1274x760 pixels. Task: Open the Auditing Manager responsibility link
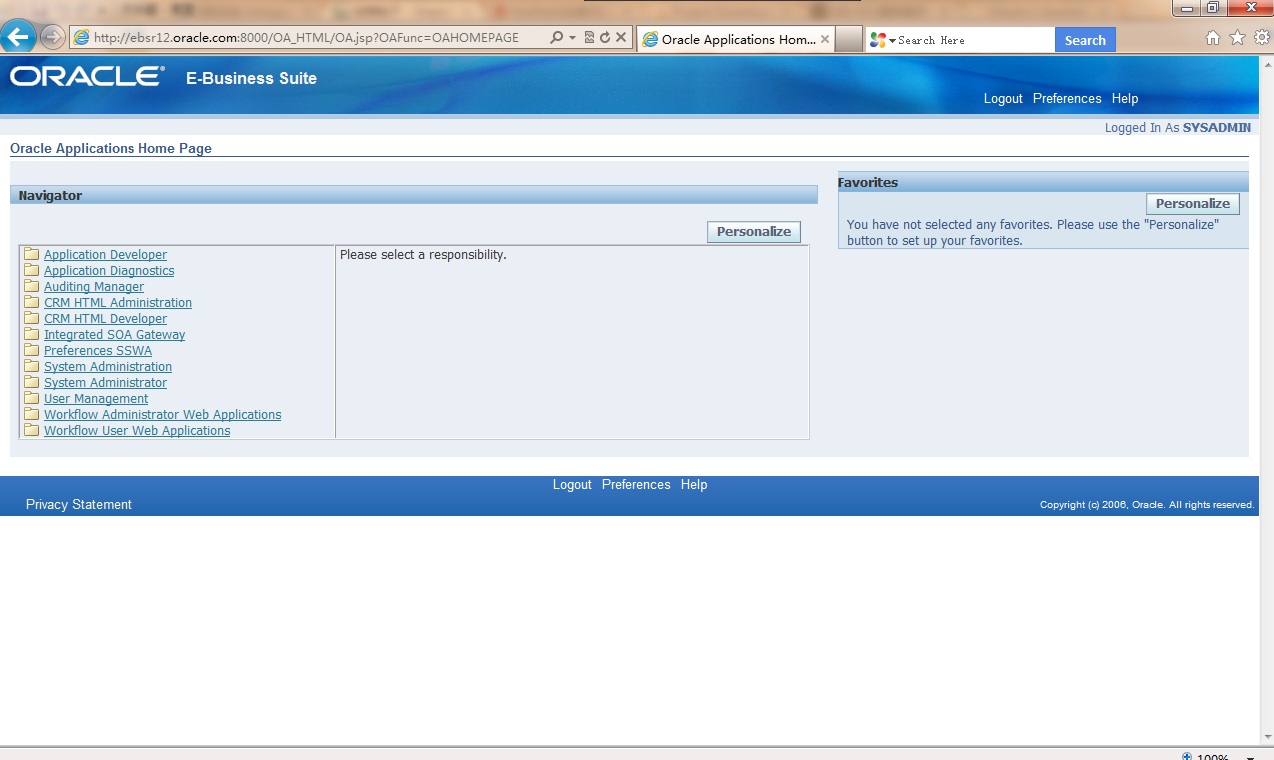pos(94,287)
